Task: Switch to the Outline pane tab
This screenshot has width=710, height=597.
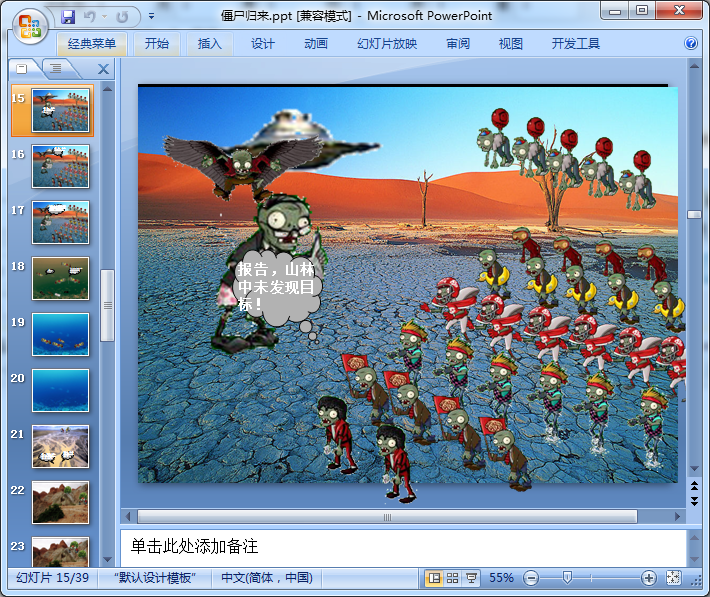Action: (56, 68)
